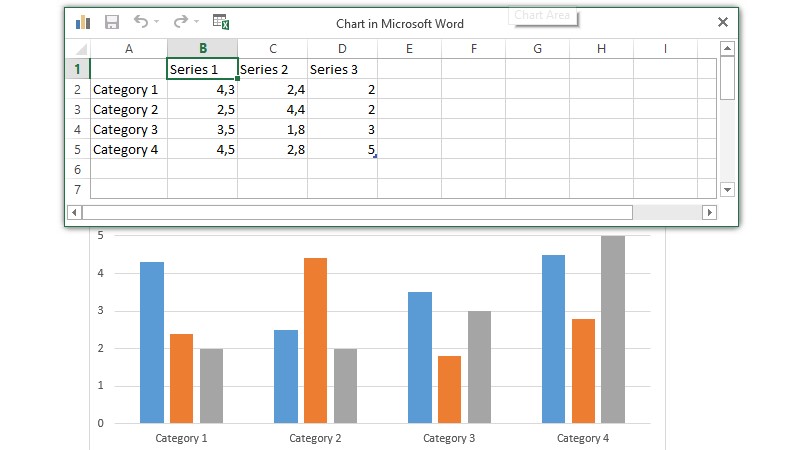Click the horizontal scrollbar left arrow
800x450 pixels.
tap(73, 212)
